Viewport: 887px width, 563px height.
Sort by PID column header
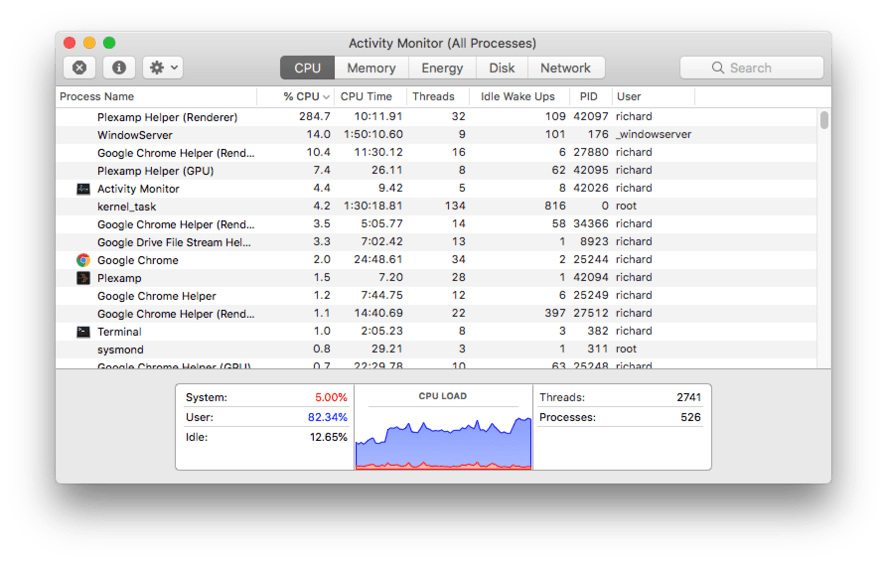[x=591, y=97]
